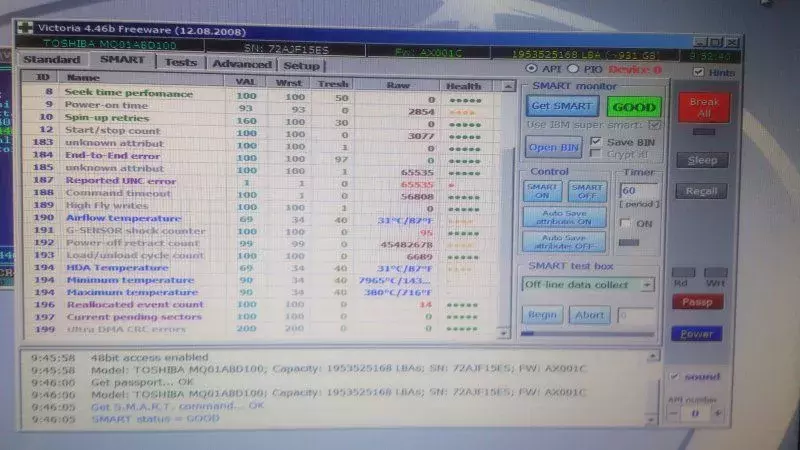
Task: Click Auto Save attributes OFF button
Action: pyautogui.click(x=564, y=242)
